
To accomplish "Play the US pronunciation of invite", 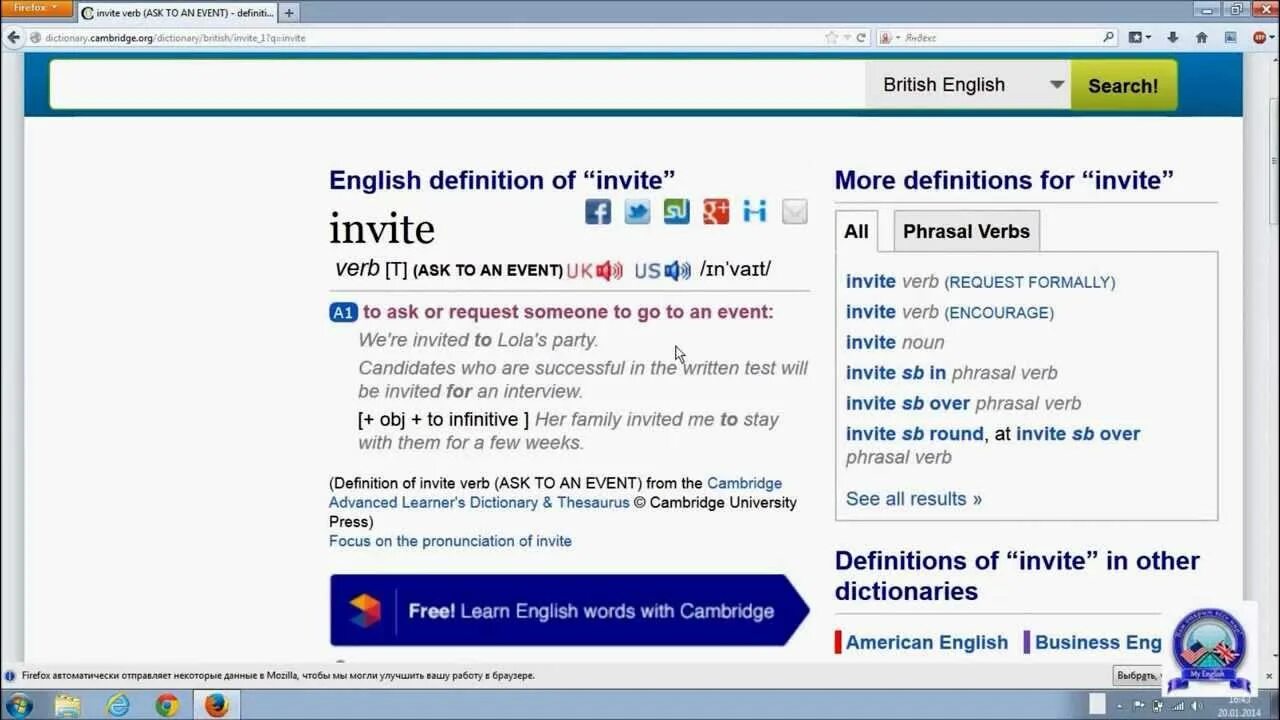I will click(x=678, y=270).
